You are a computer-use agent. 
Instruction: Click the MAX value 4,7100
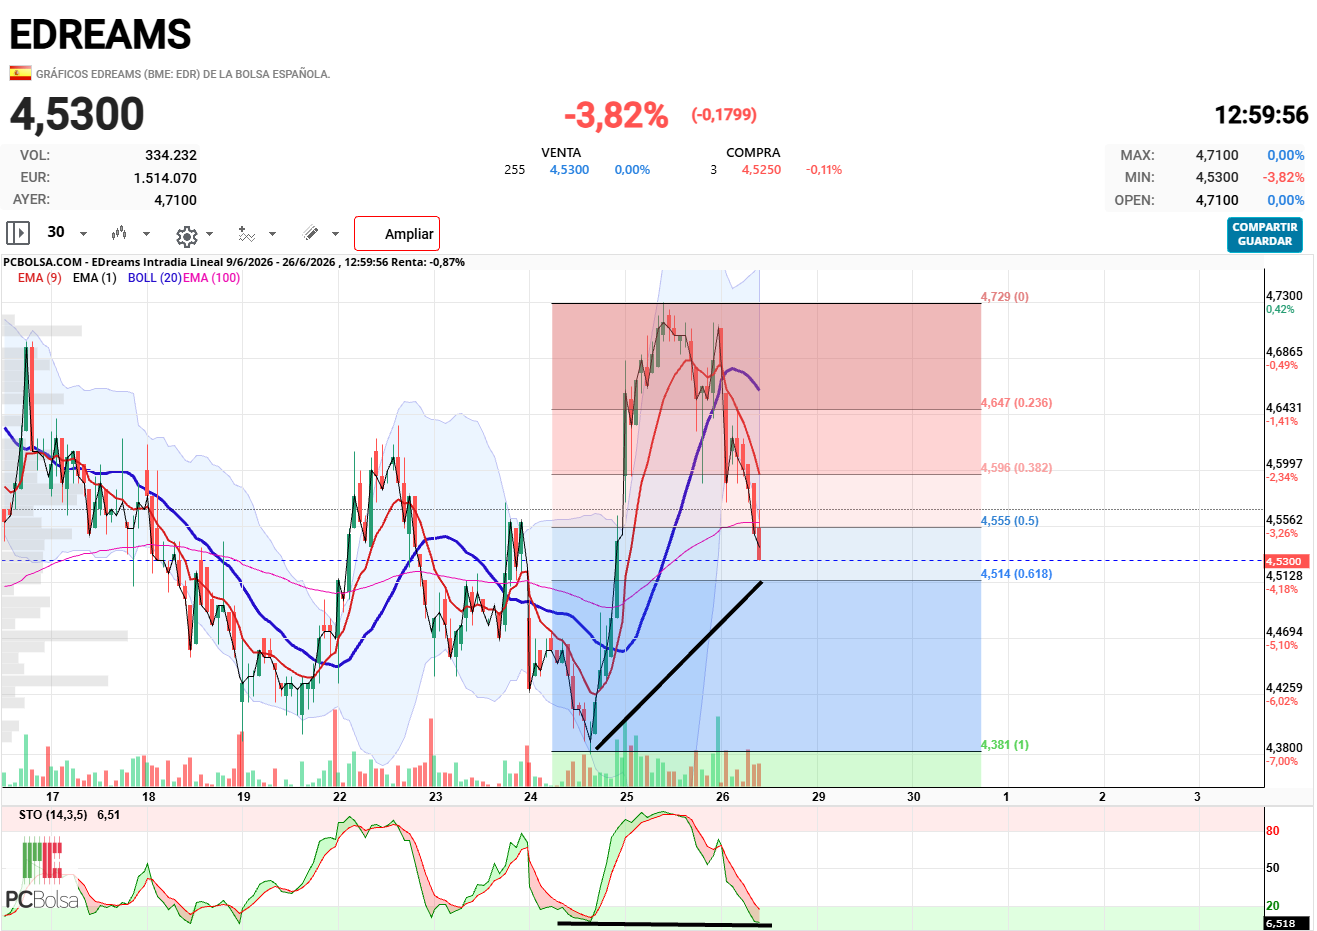[x=1217, y=155]
